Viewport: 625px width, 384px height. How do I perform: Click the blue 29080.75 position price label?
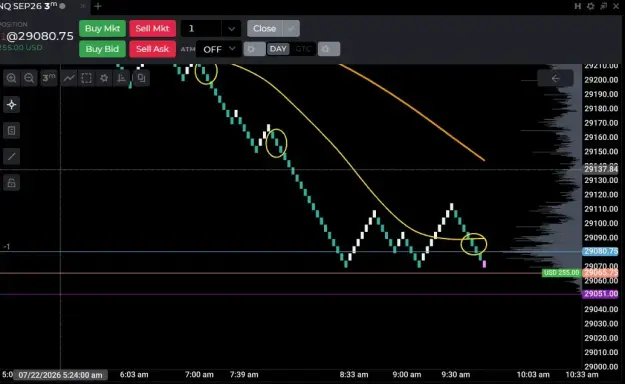[601, 251]
